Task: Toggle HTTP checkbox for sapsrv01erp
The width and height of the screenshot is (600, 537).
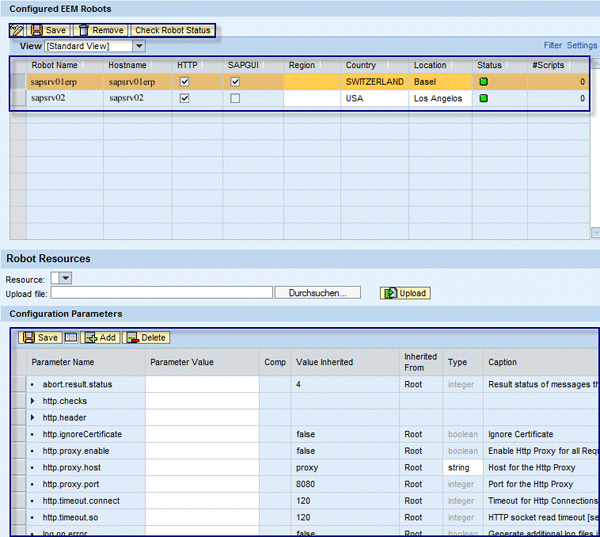Action: coord(184,81)
